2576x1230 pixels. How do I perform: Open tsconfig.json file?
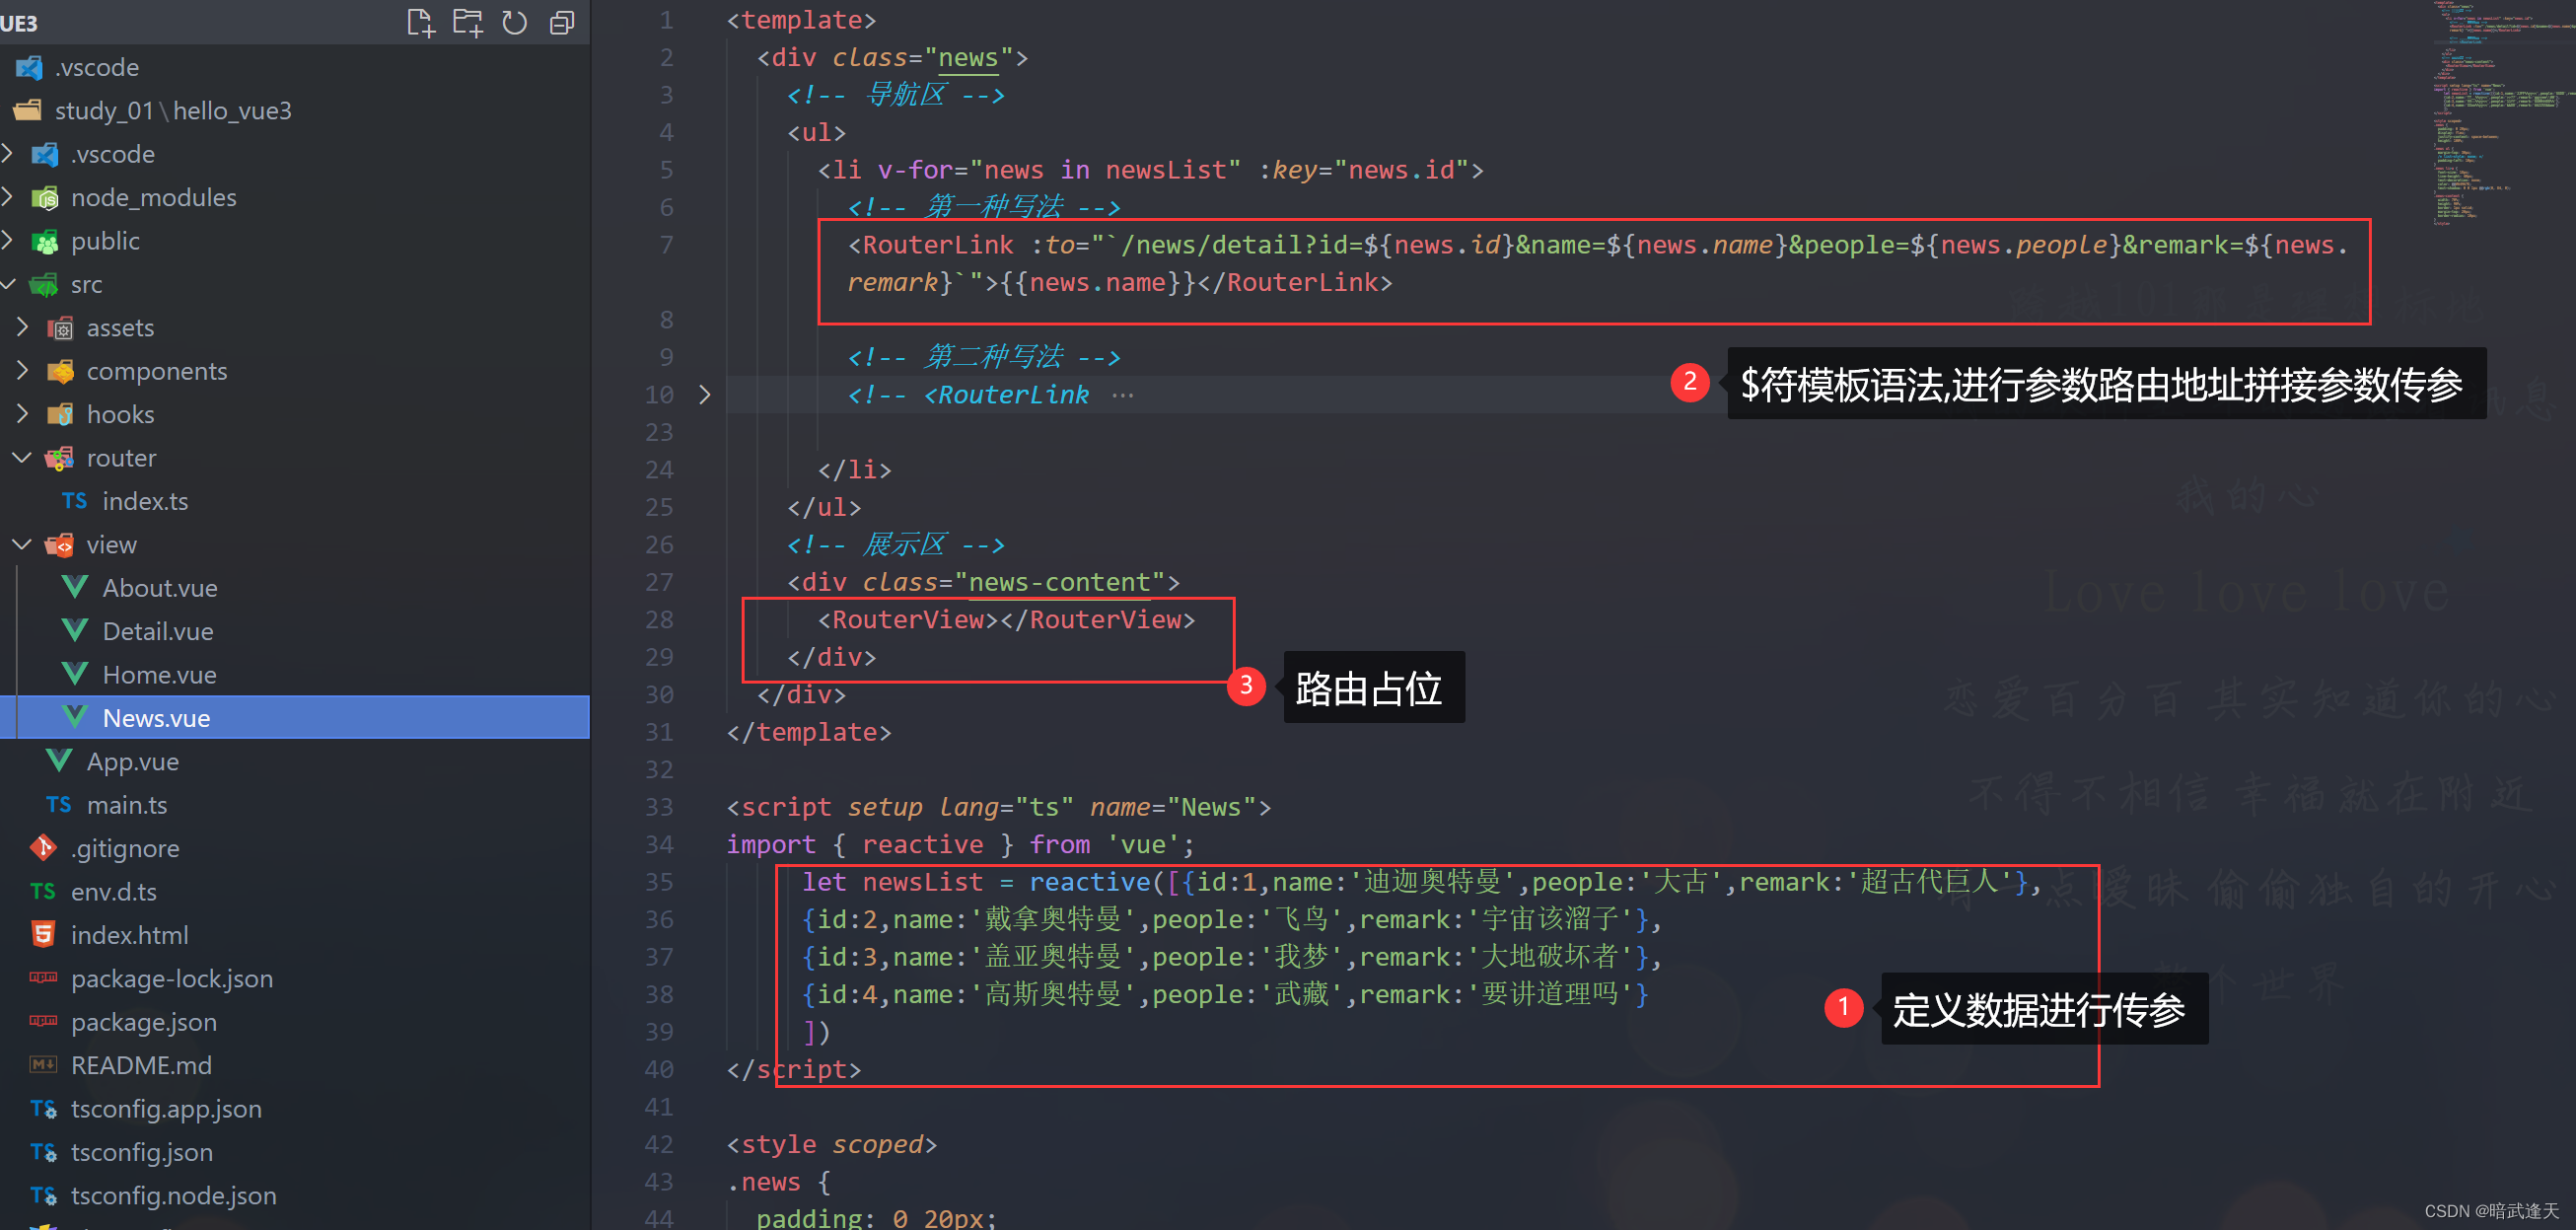click(142, 1152)
